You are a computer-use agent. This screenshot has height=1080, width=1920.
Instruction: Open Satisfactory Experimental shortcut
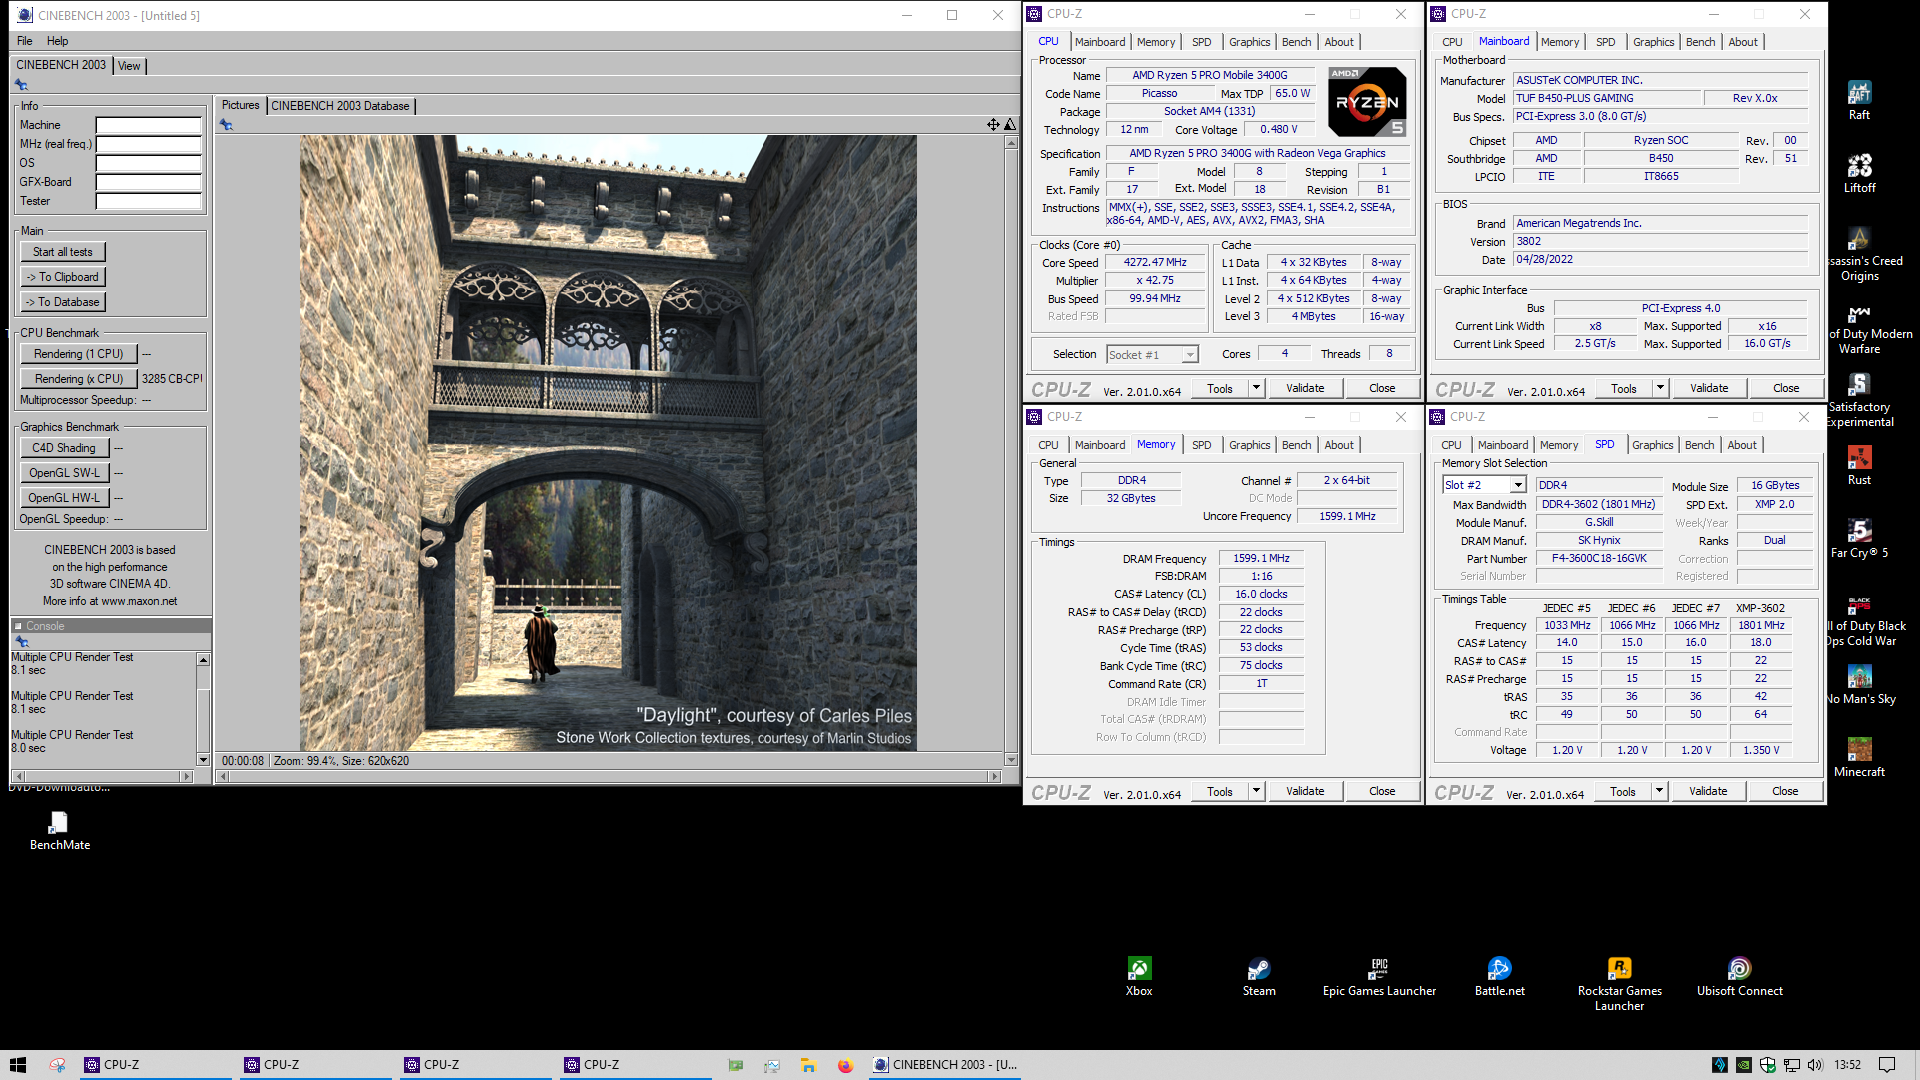[1859, 400]
